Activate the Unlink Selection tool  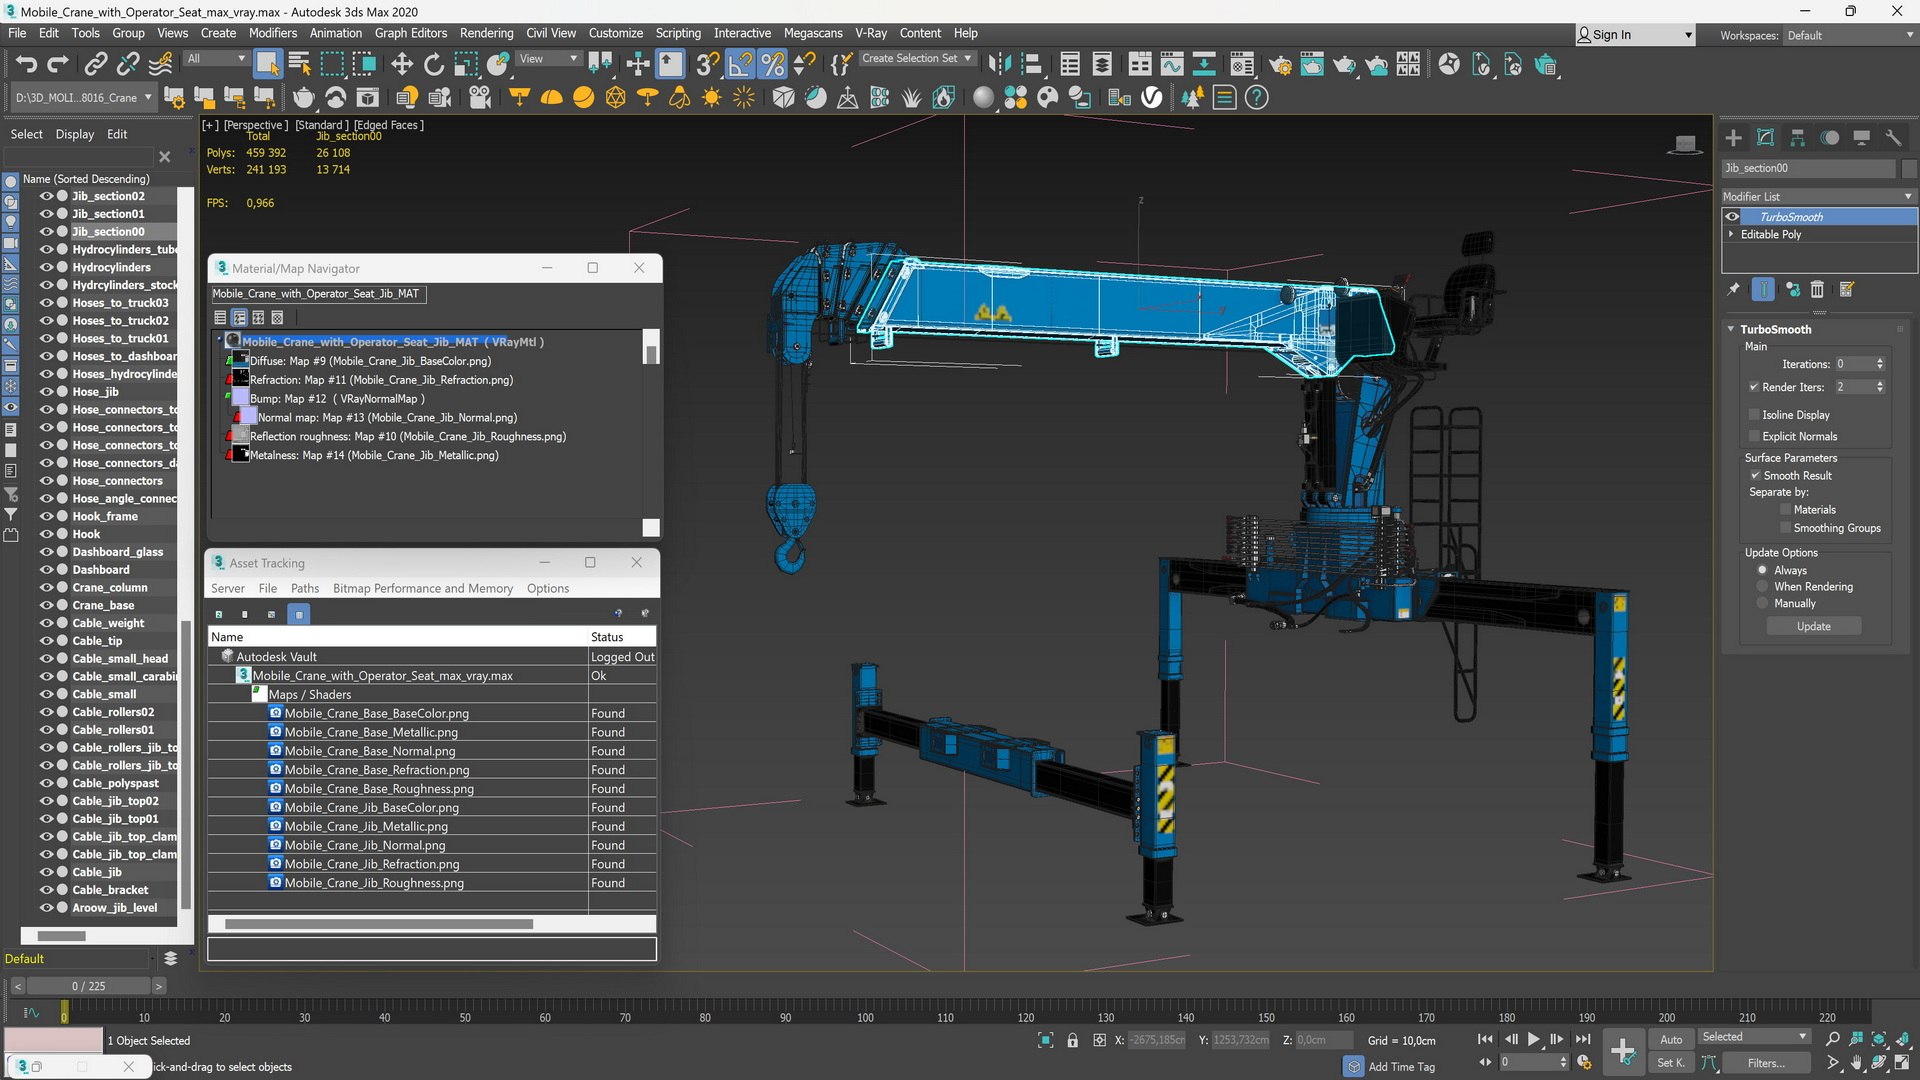coord(127,65)
